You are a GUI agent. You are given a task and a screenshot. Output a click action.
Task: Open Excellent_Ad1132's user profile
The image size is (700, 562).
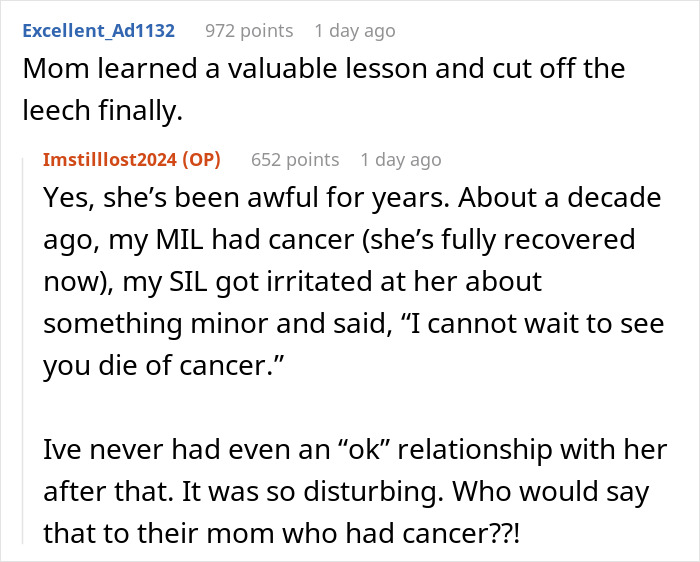tap(98, 30)
